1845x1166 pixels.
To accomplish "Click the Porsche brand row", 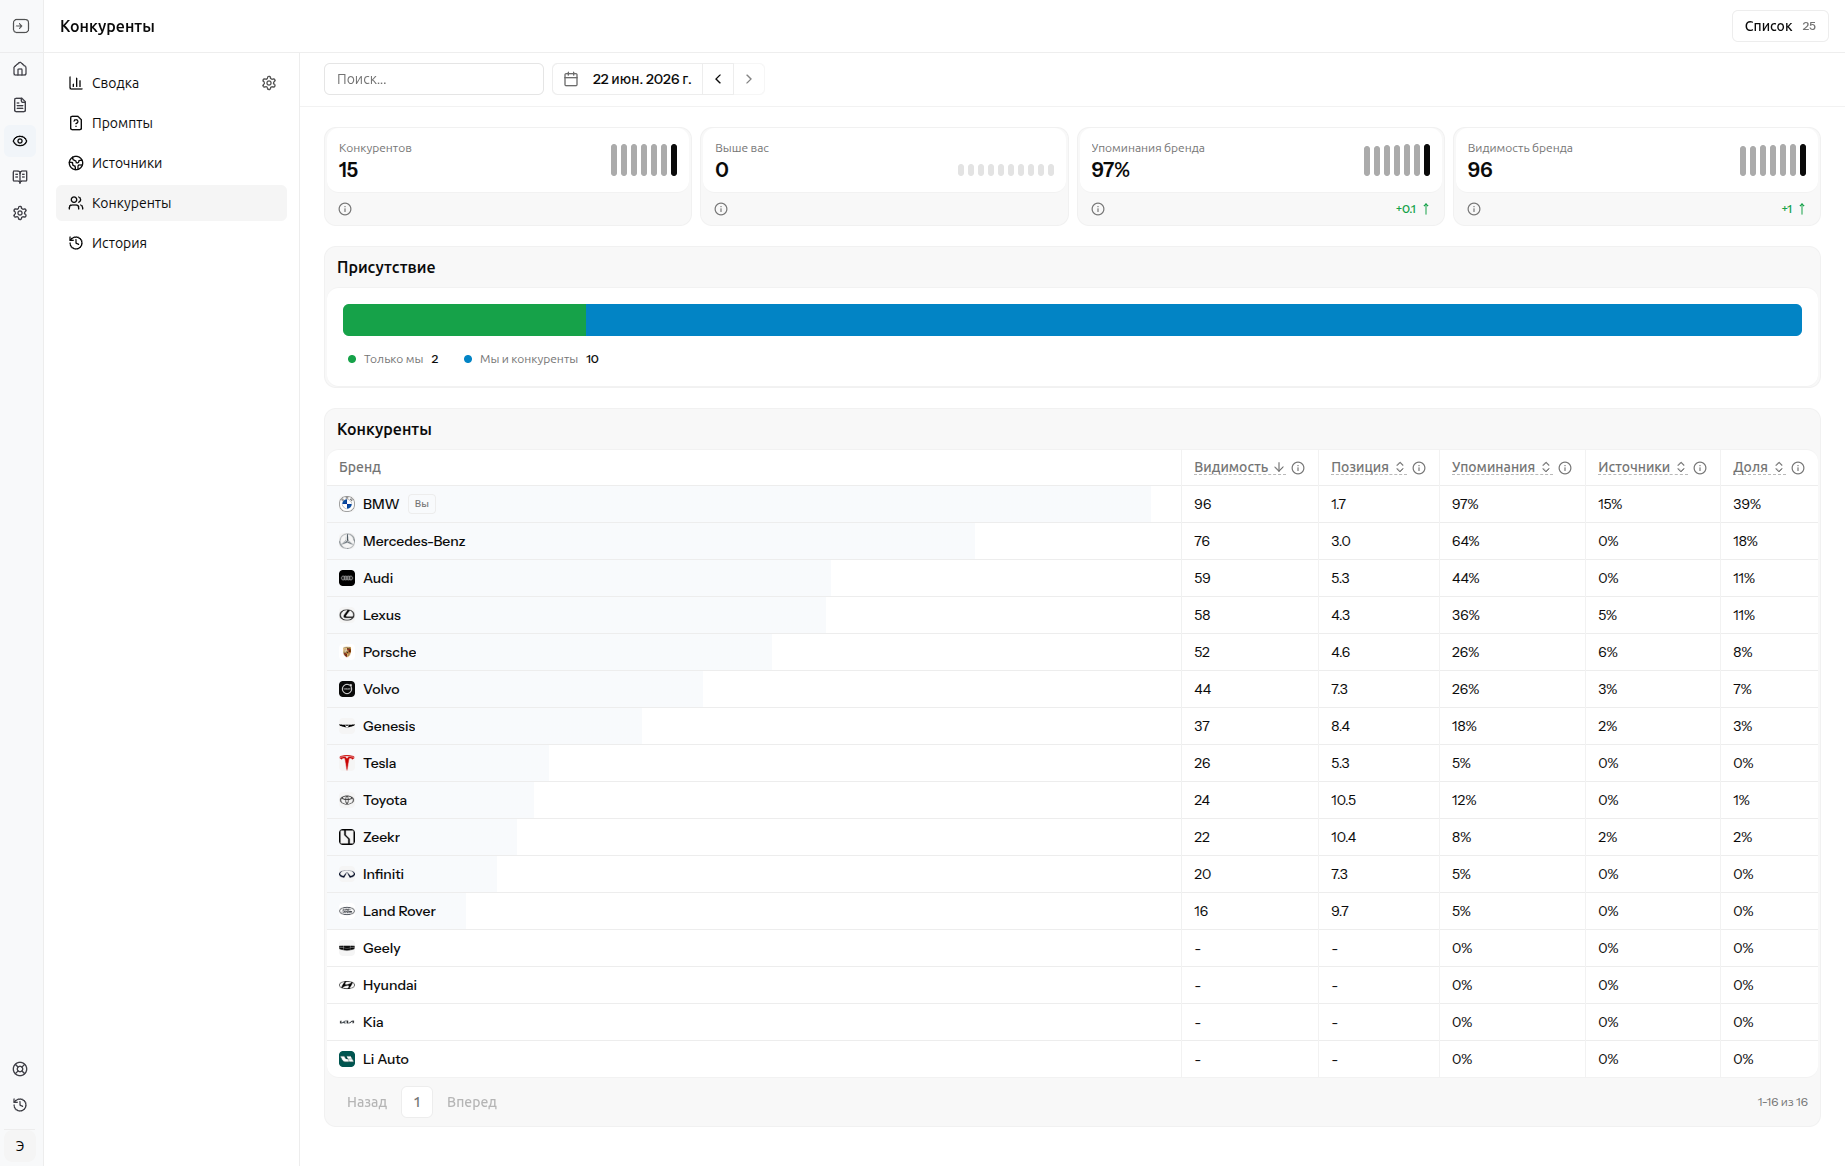I will point(1072,652).
